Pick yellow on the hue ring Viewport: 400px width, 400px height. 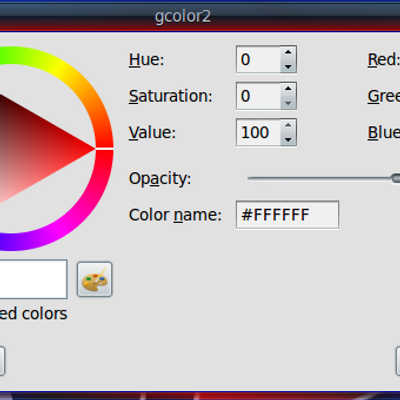[x=57, y=69]
